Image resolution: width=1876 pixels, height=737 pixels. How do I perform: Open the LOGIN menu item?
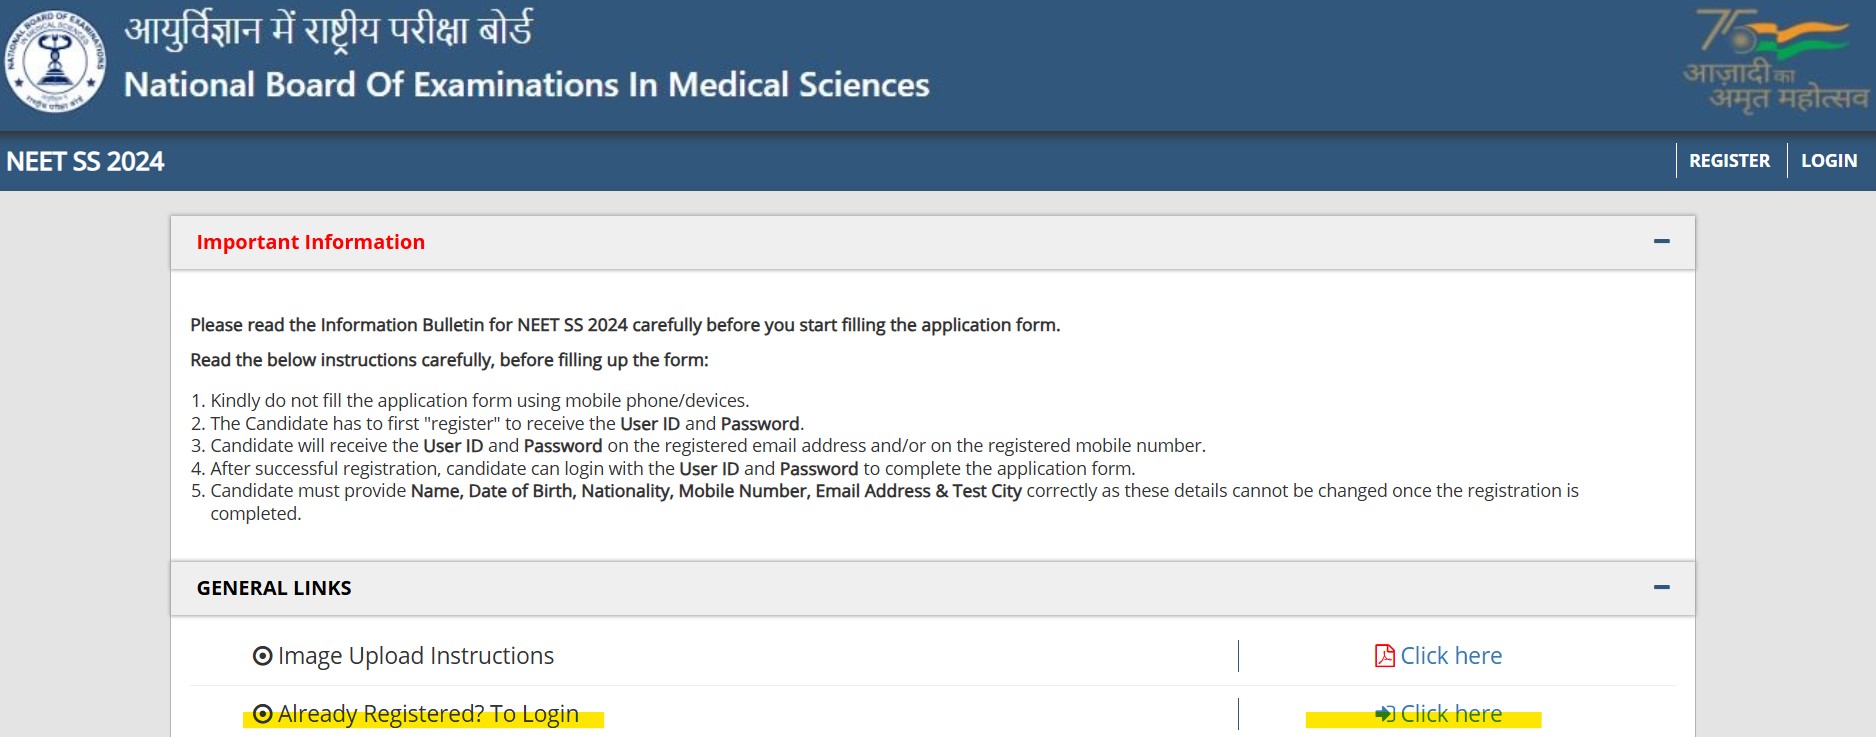(1828, 161)
